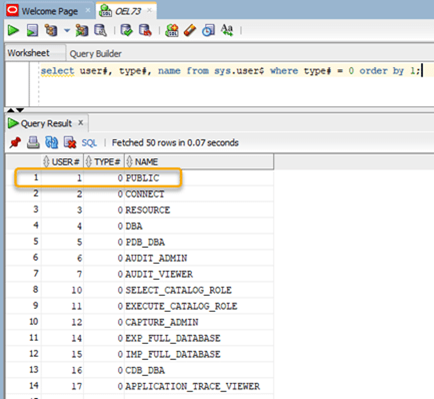Refresh the query result
Viewport: 434px width, 399px height.
(x=52, y=143)
